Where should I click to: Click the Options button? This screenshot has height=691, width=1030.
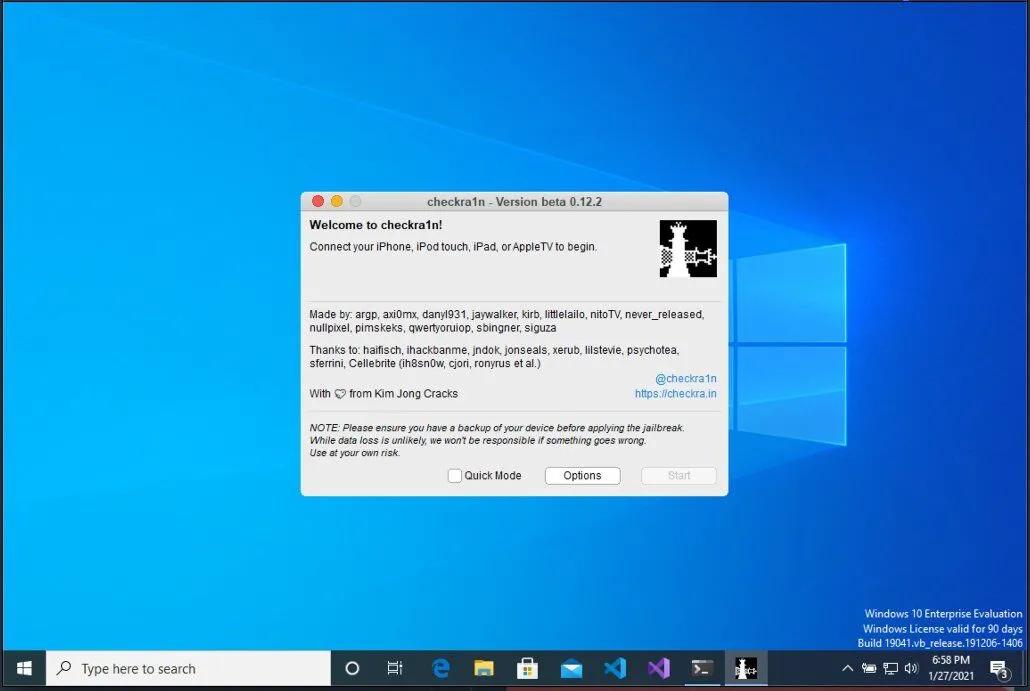[x=582, y=476]
